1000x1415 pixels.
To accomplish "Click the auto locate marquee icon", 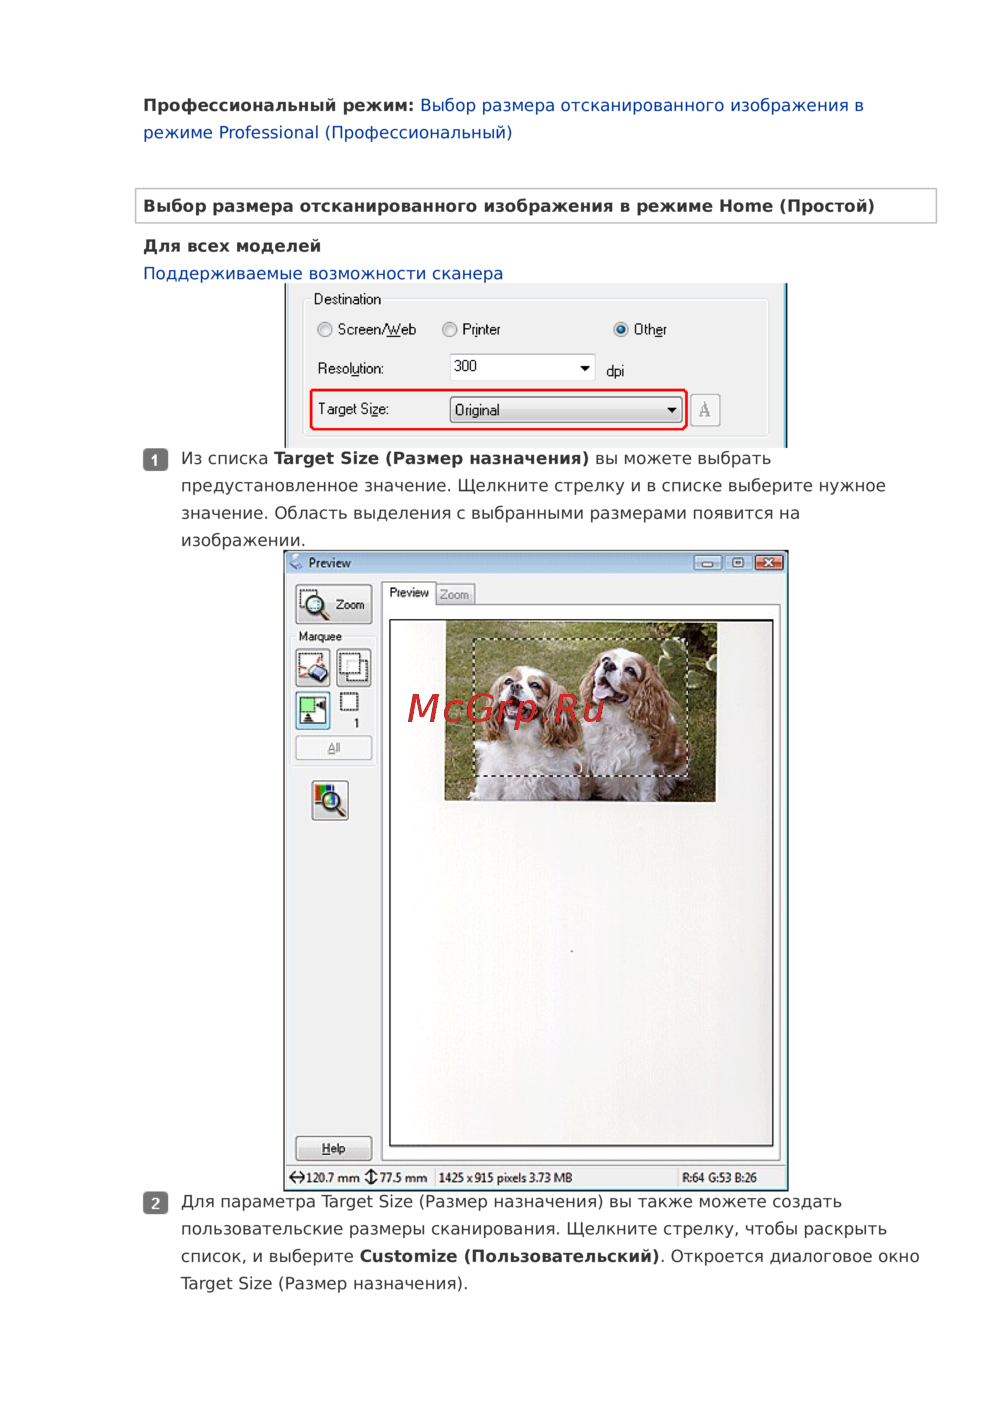I will pyautogui.click(x=313, y=710).
